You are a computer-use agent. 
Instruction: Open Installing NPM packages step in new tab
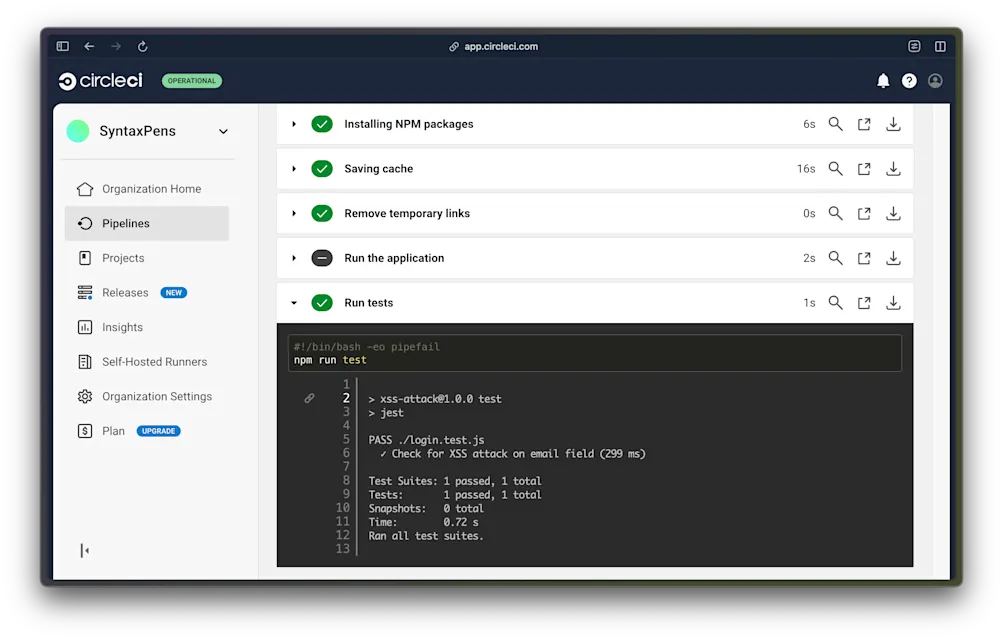click(864, 124)
